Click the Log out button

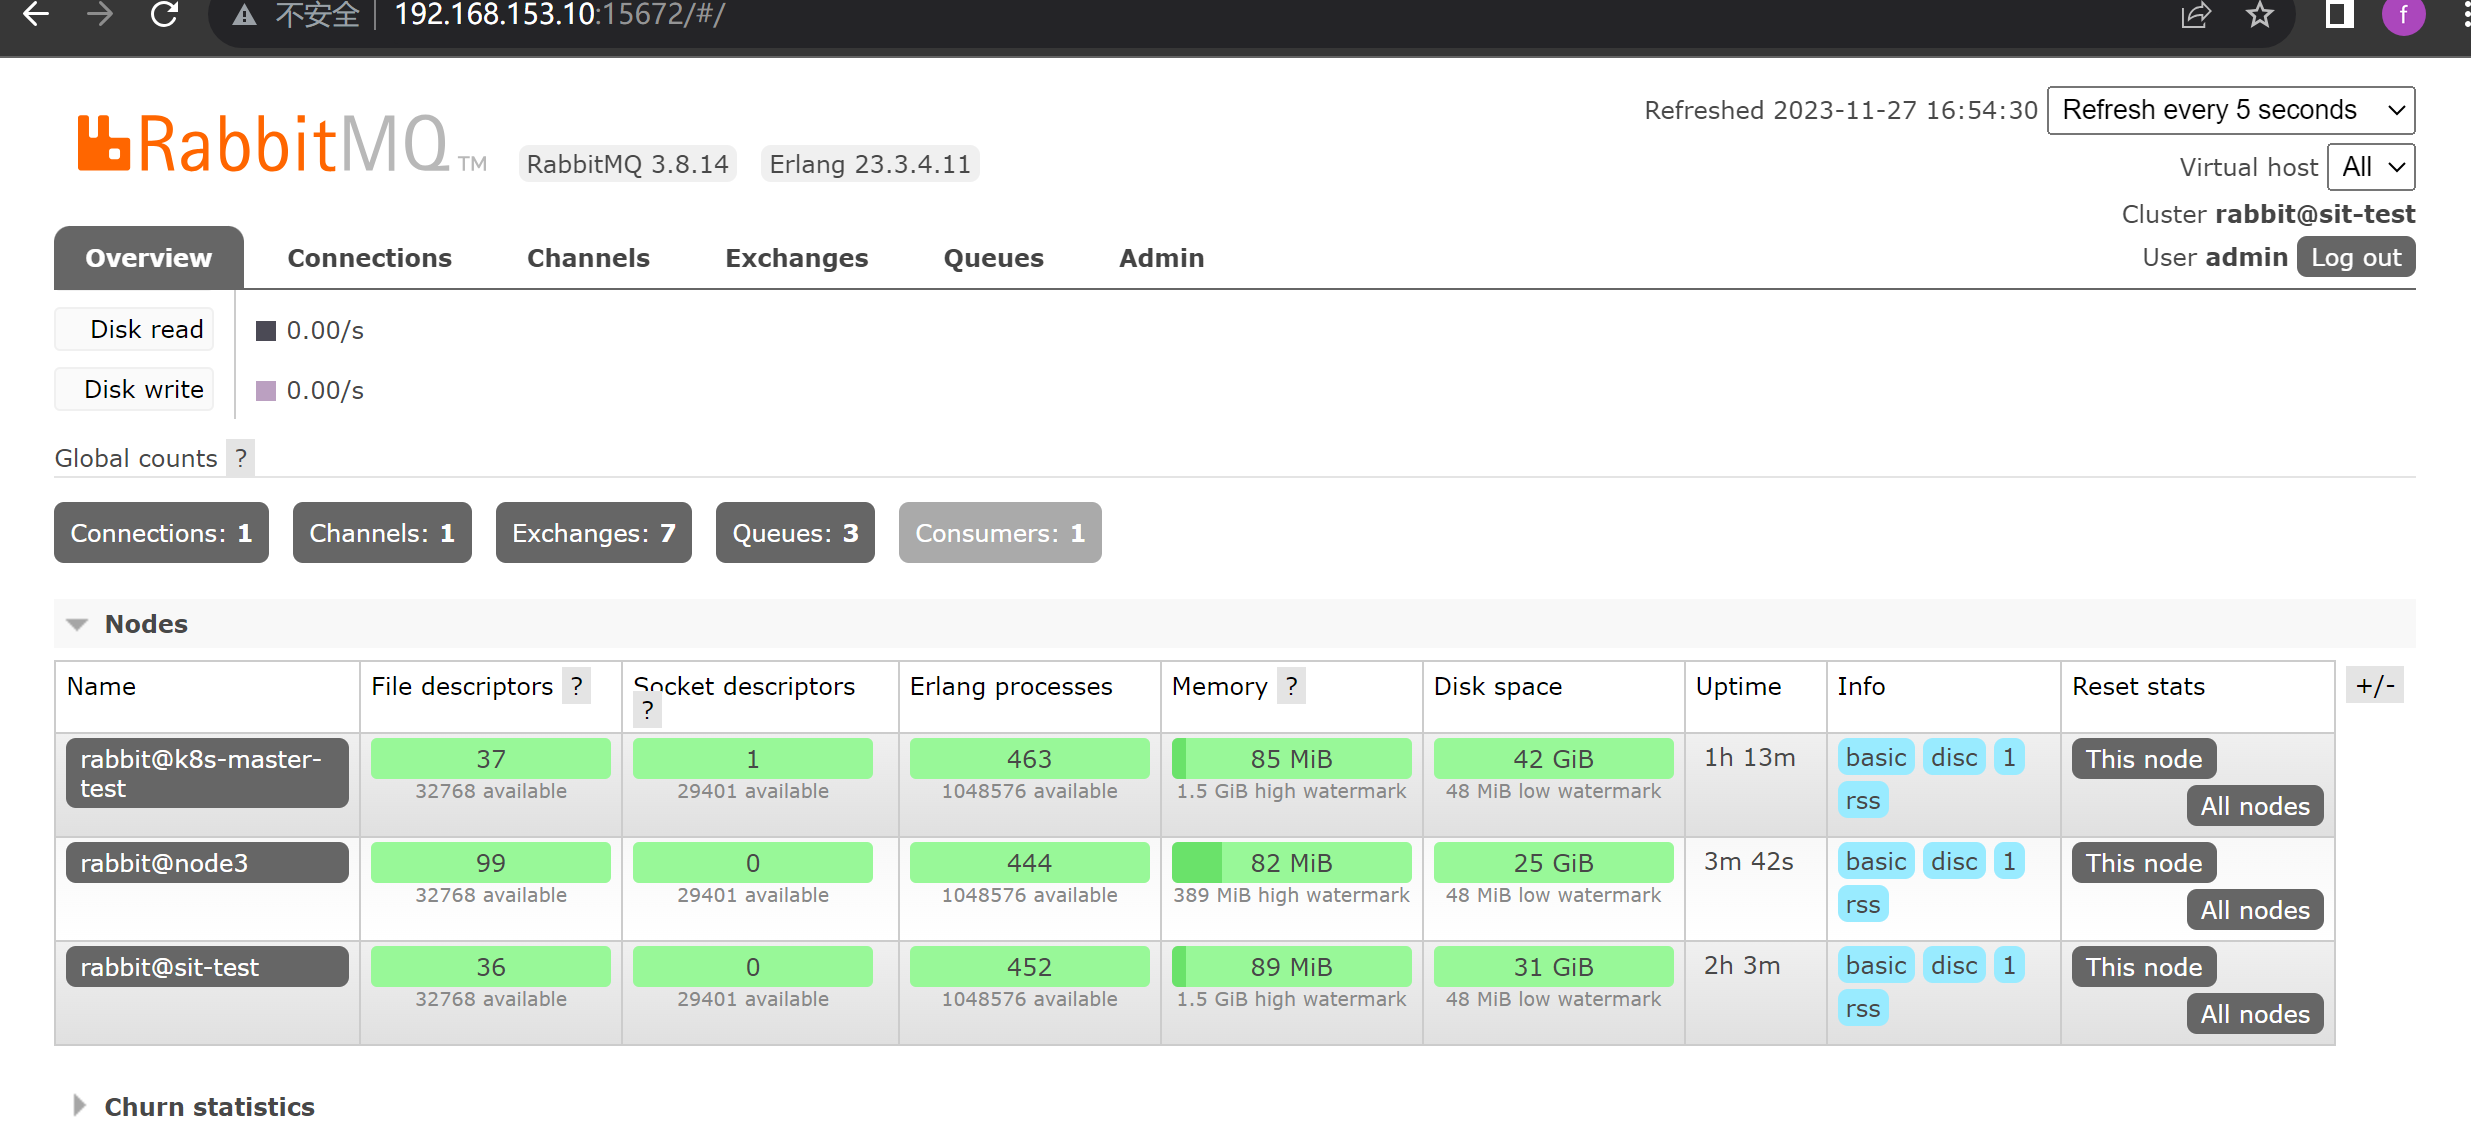(2355, 257)
